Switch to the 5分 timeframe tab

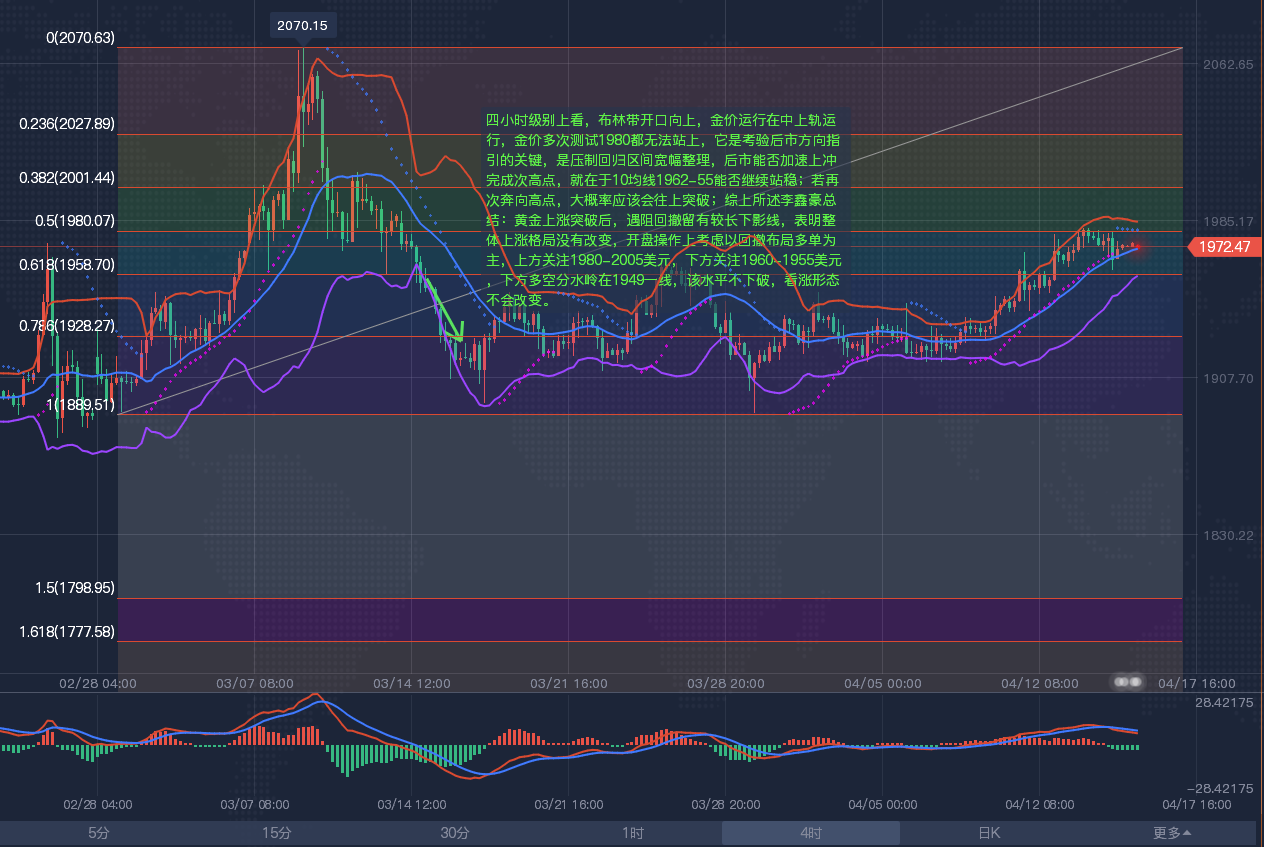coord(98,833)
